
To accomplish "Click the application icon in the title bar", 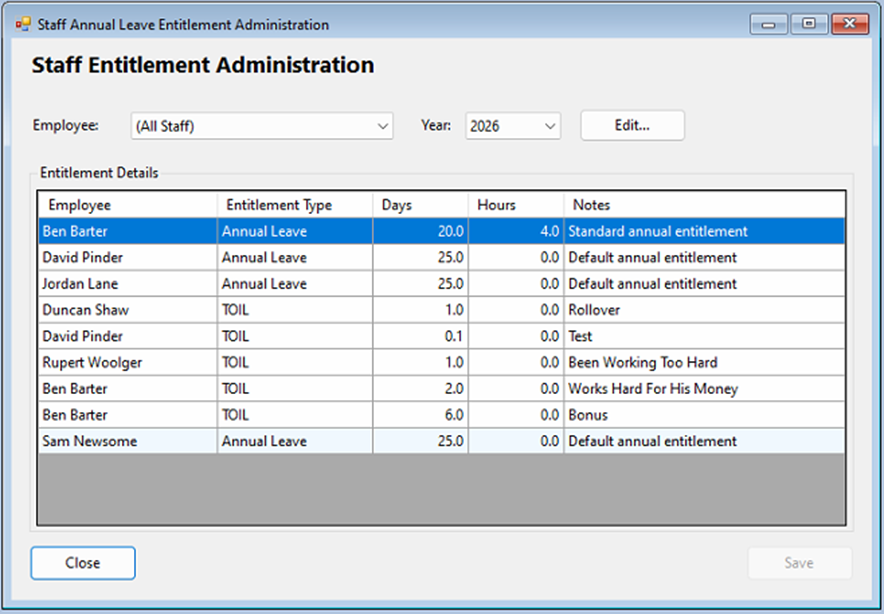I will coord(23,24).
